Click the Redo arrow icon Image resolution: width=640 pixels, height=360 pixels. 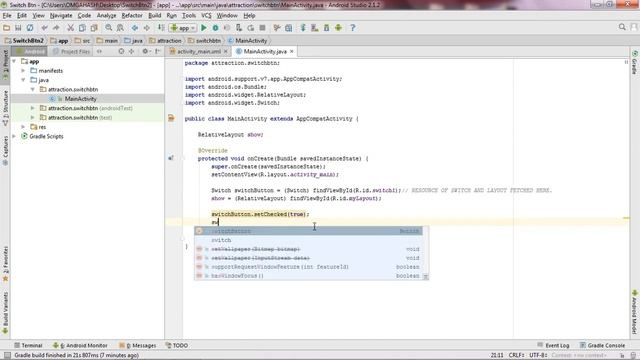[x=56, y=28]
